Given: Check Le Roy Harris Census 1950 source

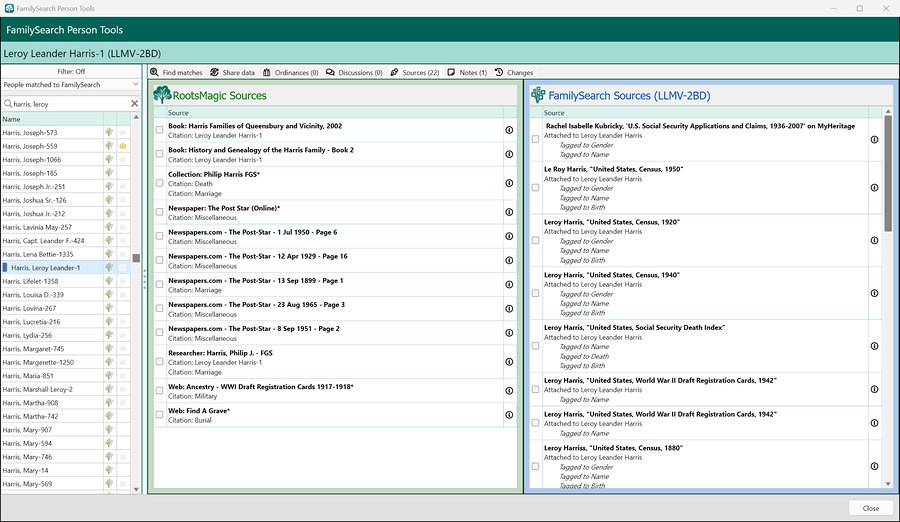Looking at the screenshot, I should [x=536, y=188].
